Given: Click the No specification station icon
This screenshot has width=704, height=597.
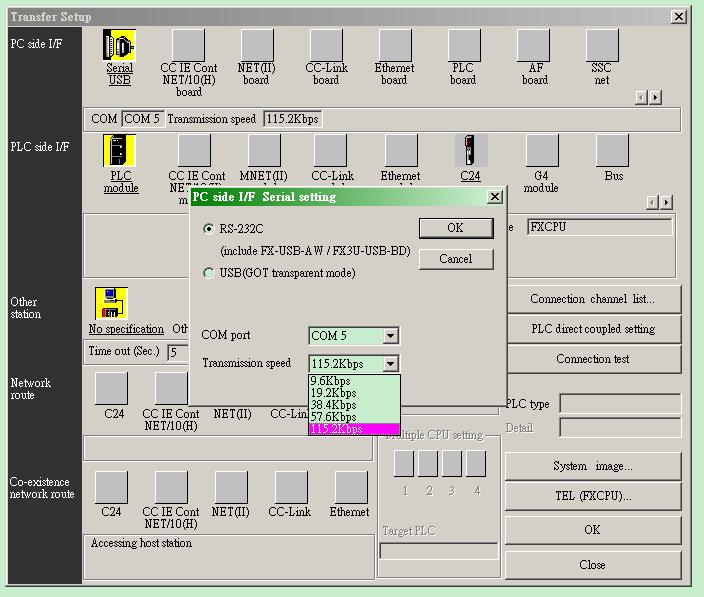Looking at the screenshot, I should [112, 304].
